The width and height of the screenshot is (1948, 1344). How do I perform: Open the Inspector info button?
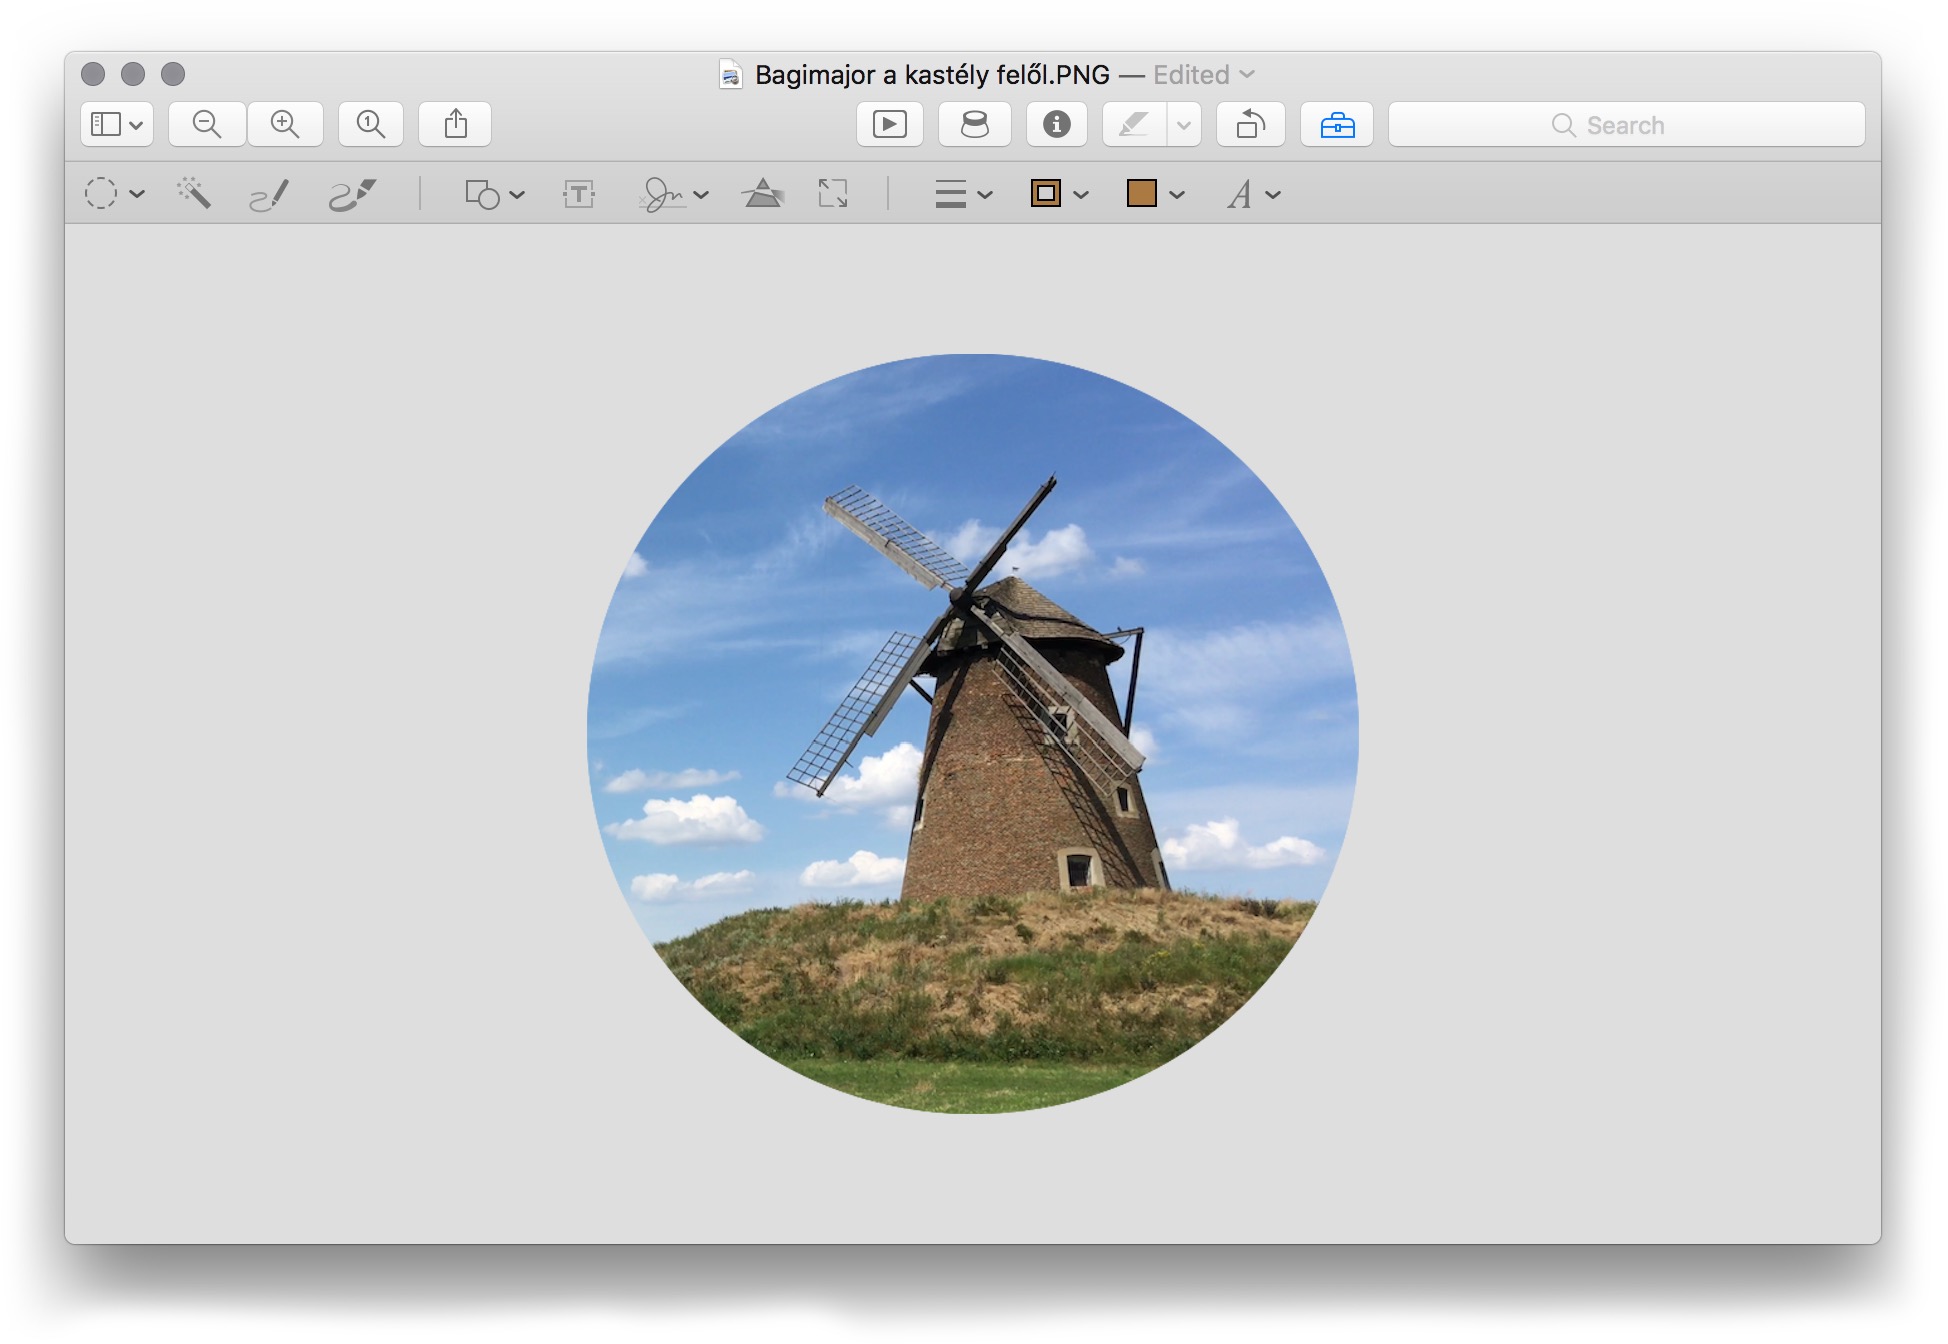point(1057,124)
